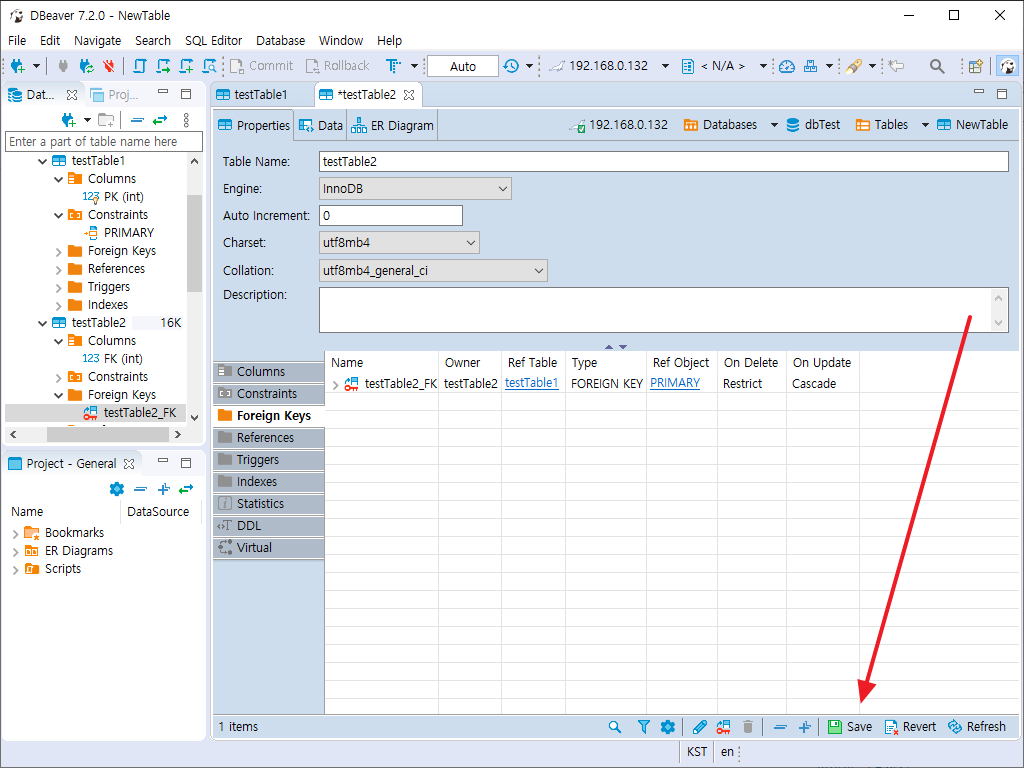Open the Tables breadcrumb dropdown arrow
1024x768 pixels.
point(925,125)
